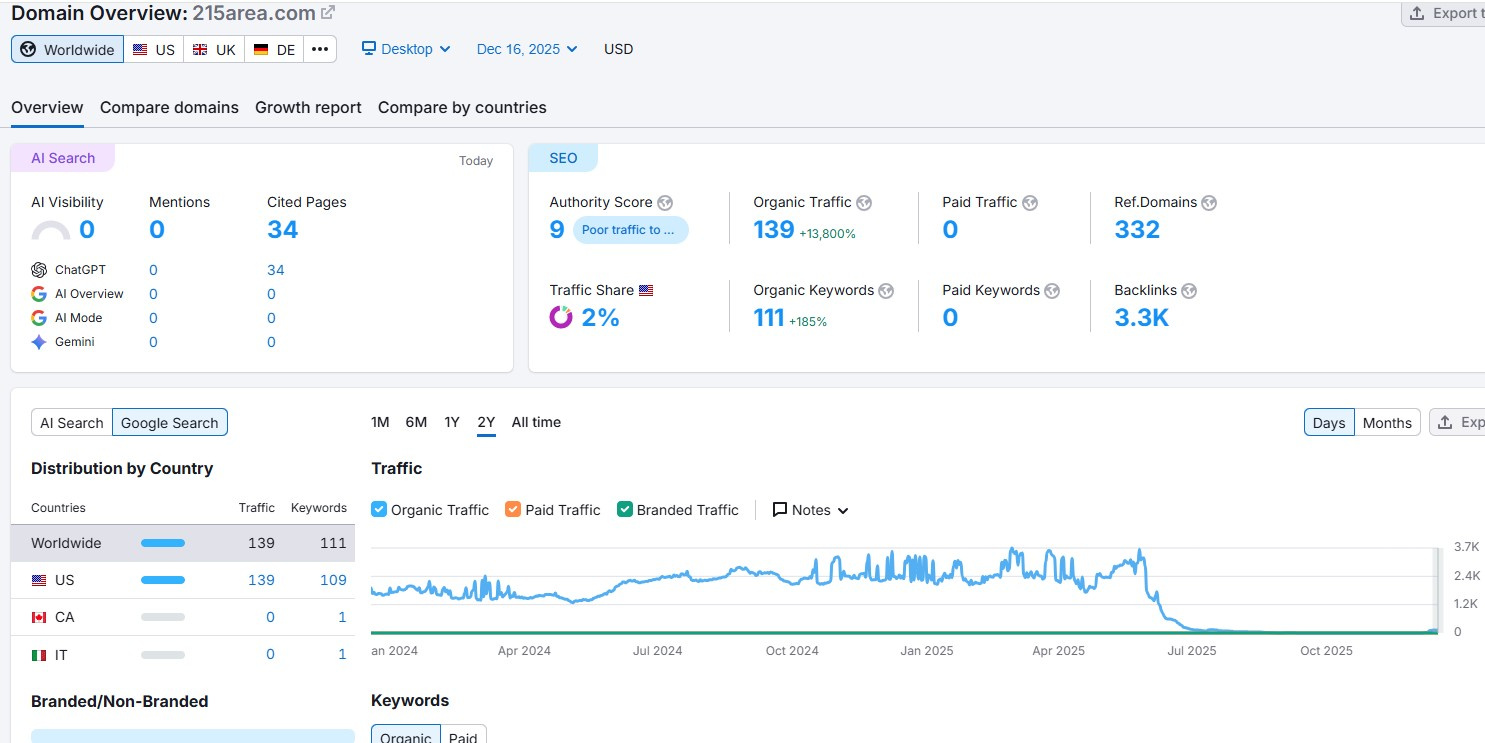
Task: Click the Gemini sparkle icon
Action: click(x=39, y=342)
